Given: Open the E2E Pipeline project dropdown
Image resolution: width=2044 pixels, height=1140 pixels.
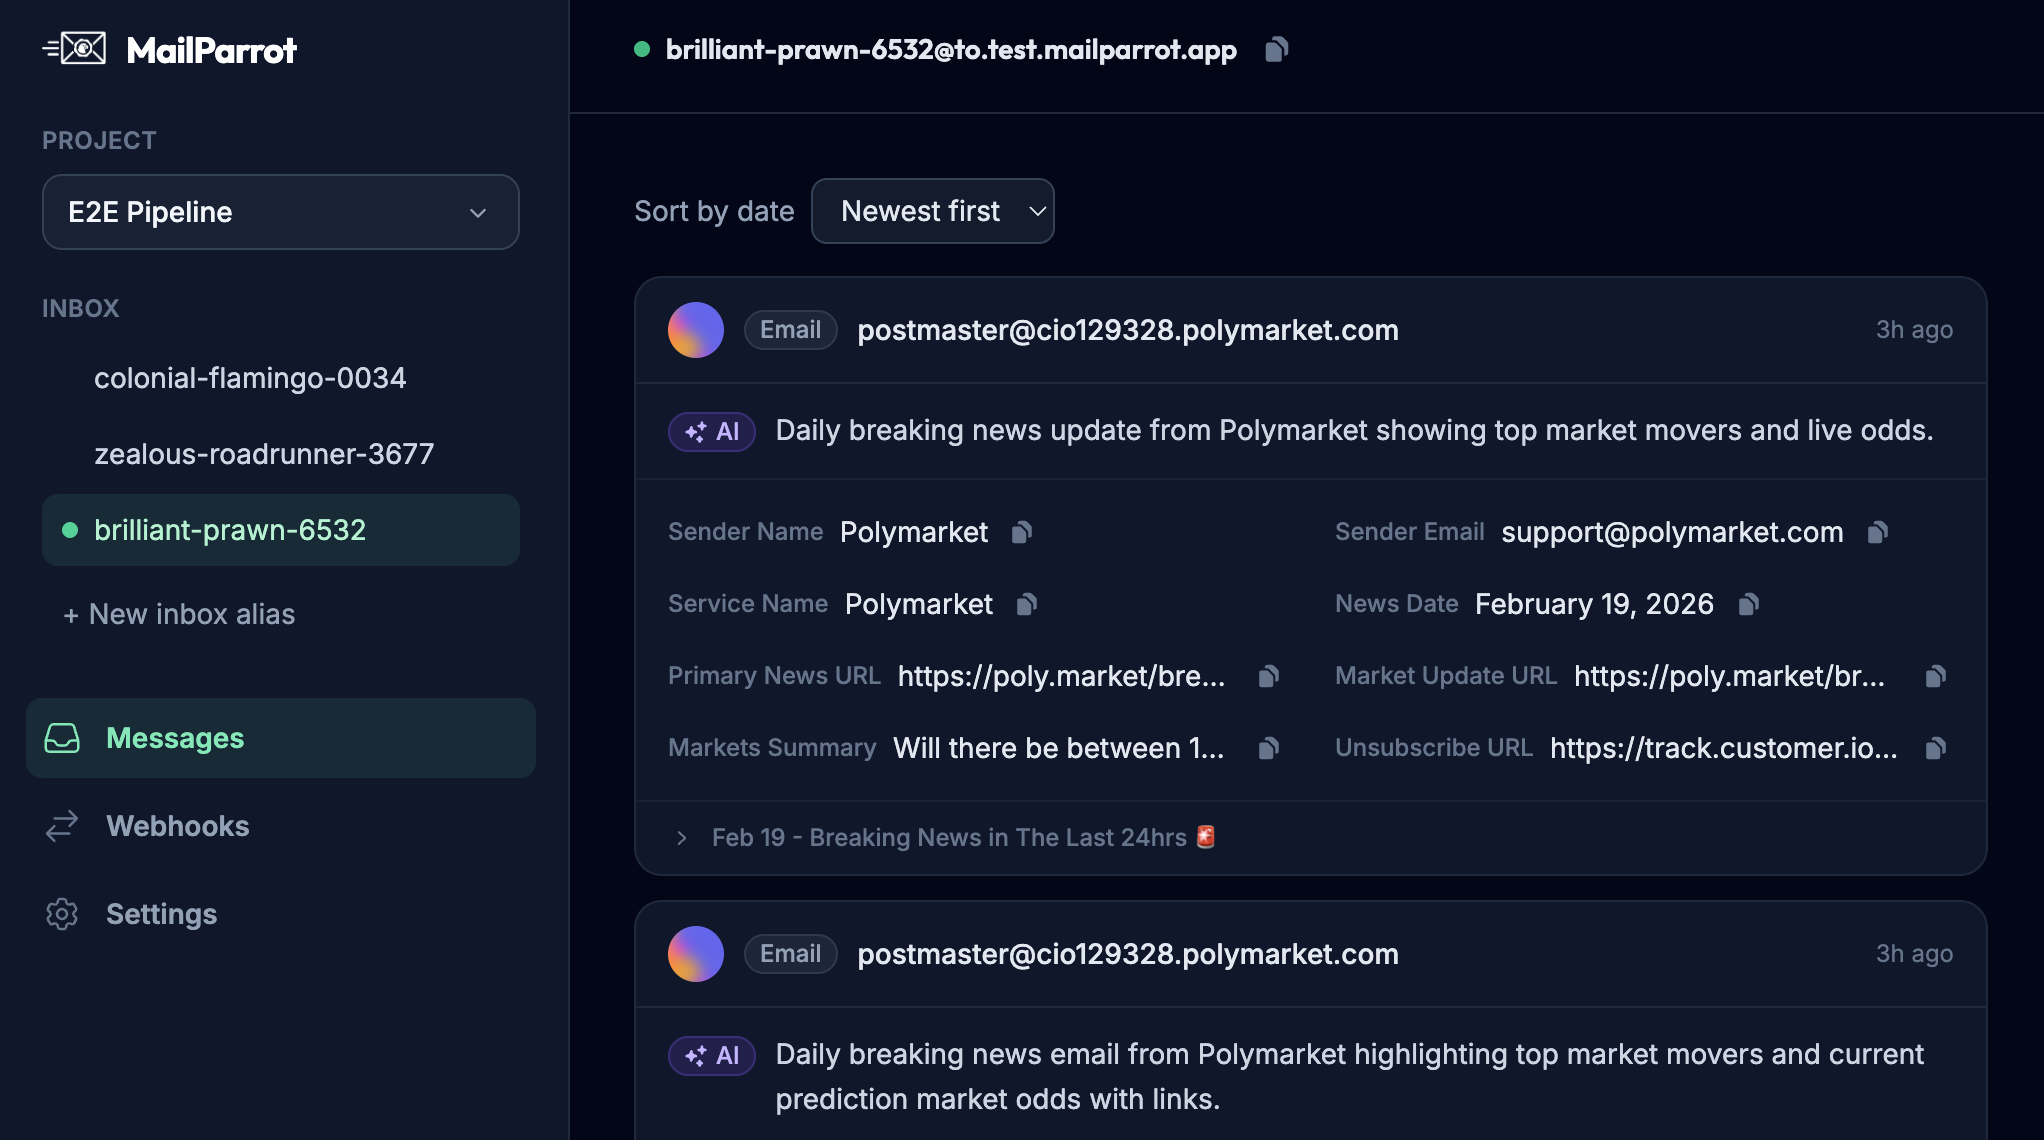Looking at the screenshot, I should (280, 212).
